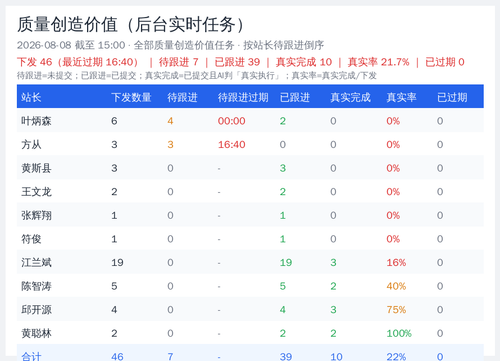
Task: Click the total real rate 22%
Action: [396, 357]
